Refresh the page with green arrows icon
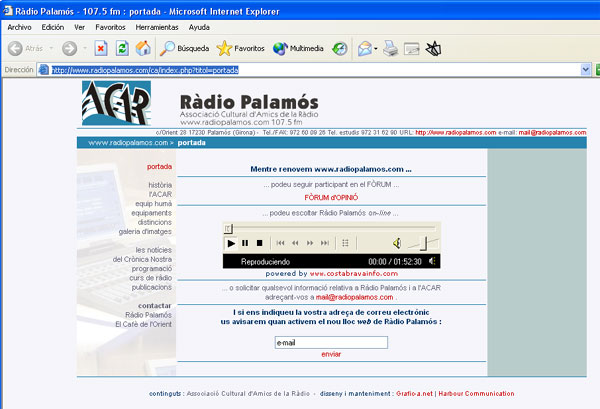The width and height of the screenshot is (600, 409). (122, 49)
